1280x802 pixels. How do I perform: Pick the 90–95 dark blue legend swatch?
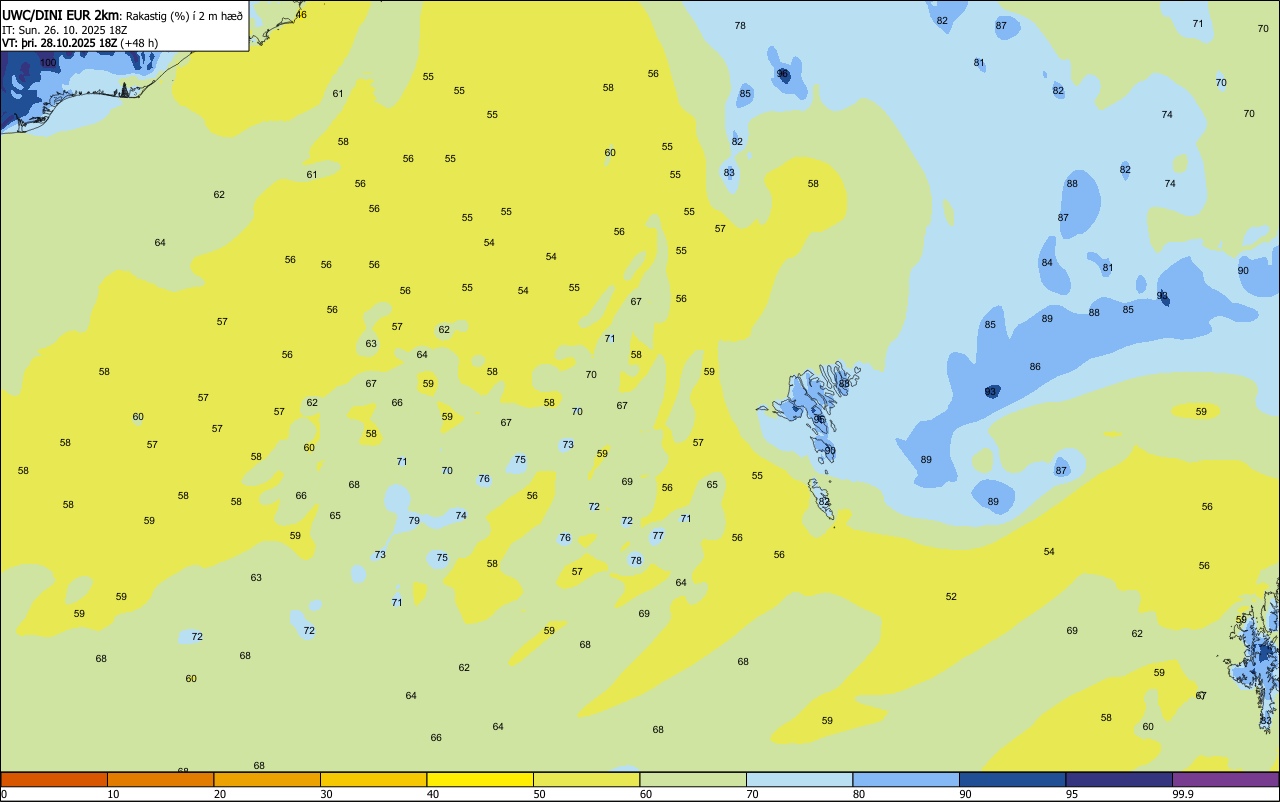point(1012,779)
